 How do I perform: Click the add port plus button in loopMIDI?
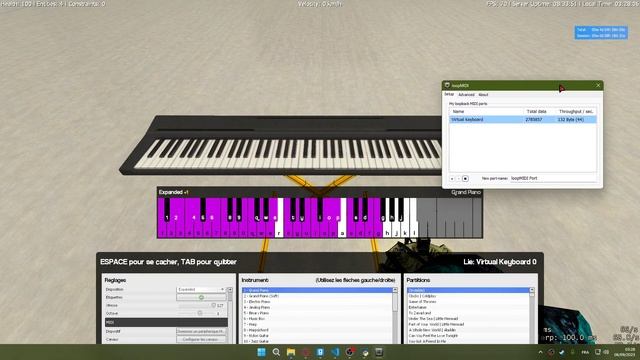452,178
